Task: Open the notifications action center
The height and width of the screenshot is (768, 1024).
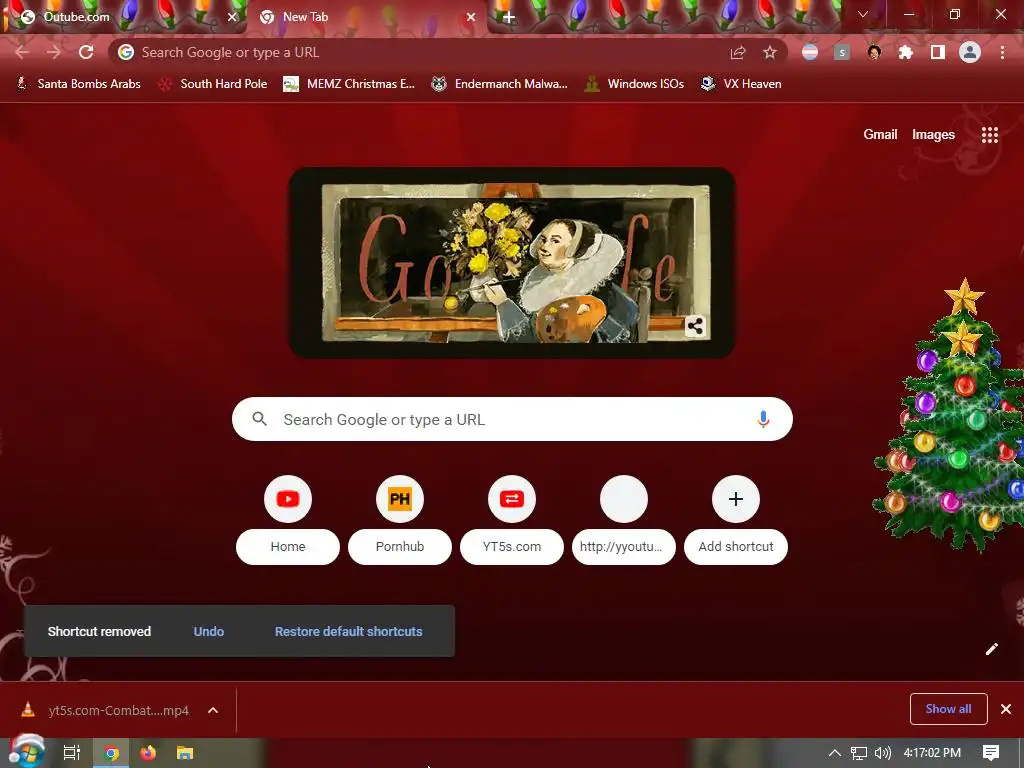Action: click(991, 753)
